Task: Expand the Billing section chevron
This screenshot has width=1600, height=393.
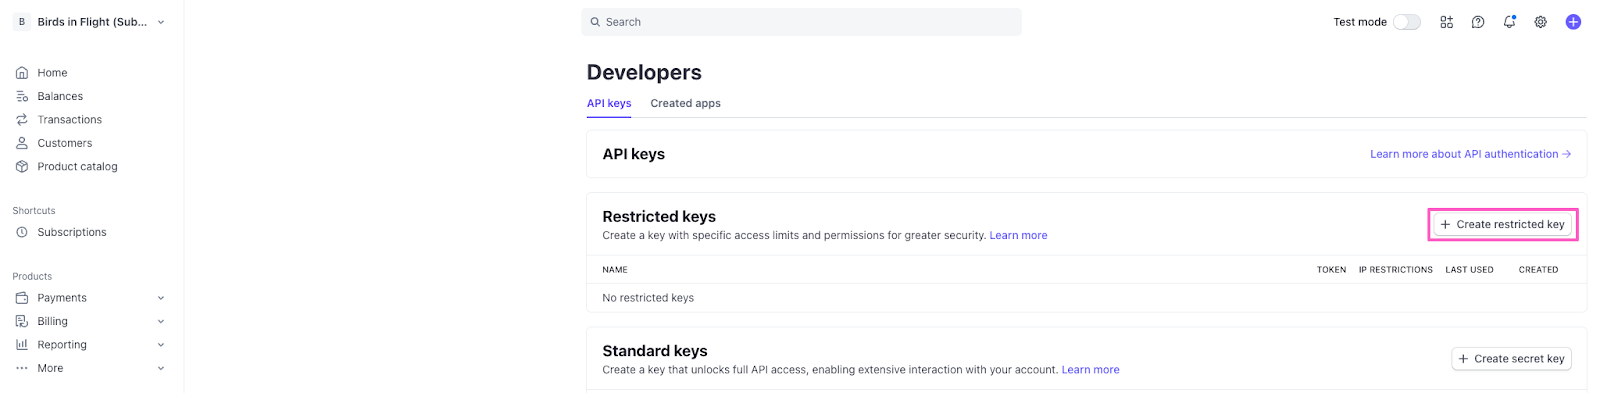Action: [x=161, y=321]
